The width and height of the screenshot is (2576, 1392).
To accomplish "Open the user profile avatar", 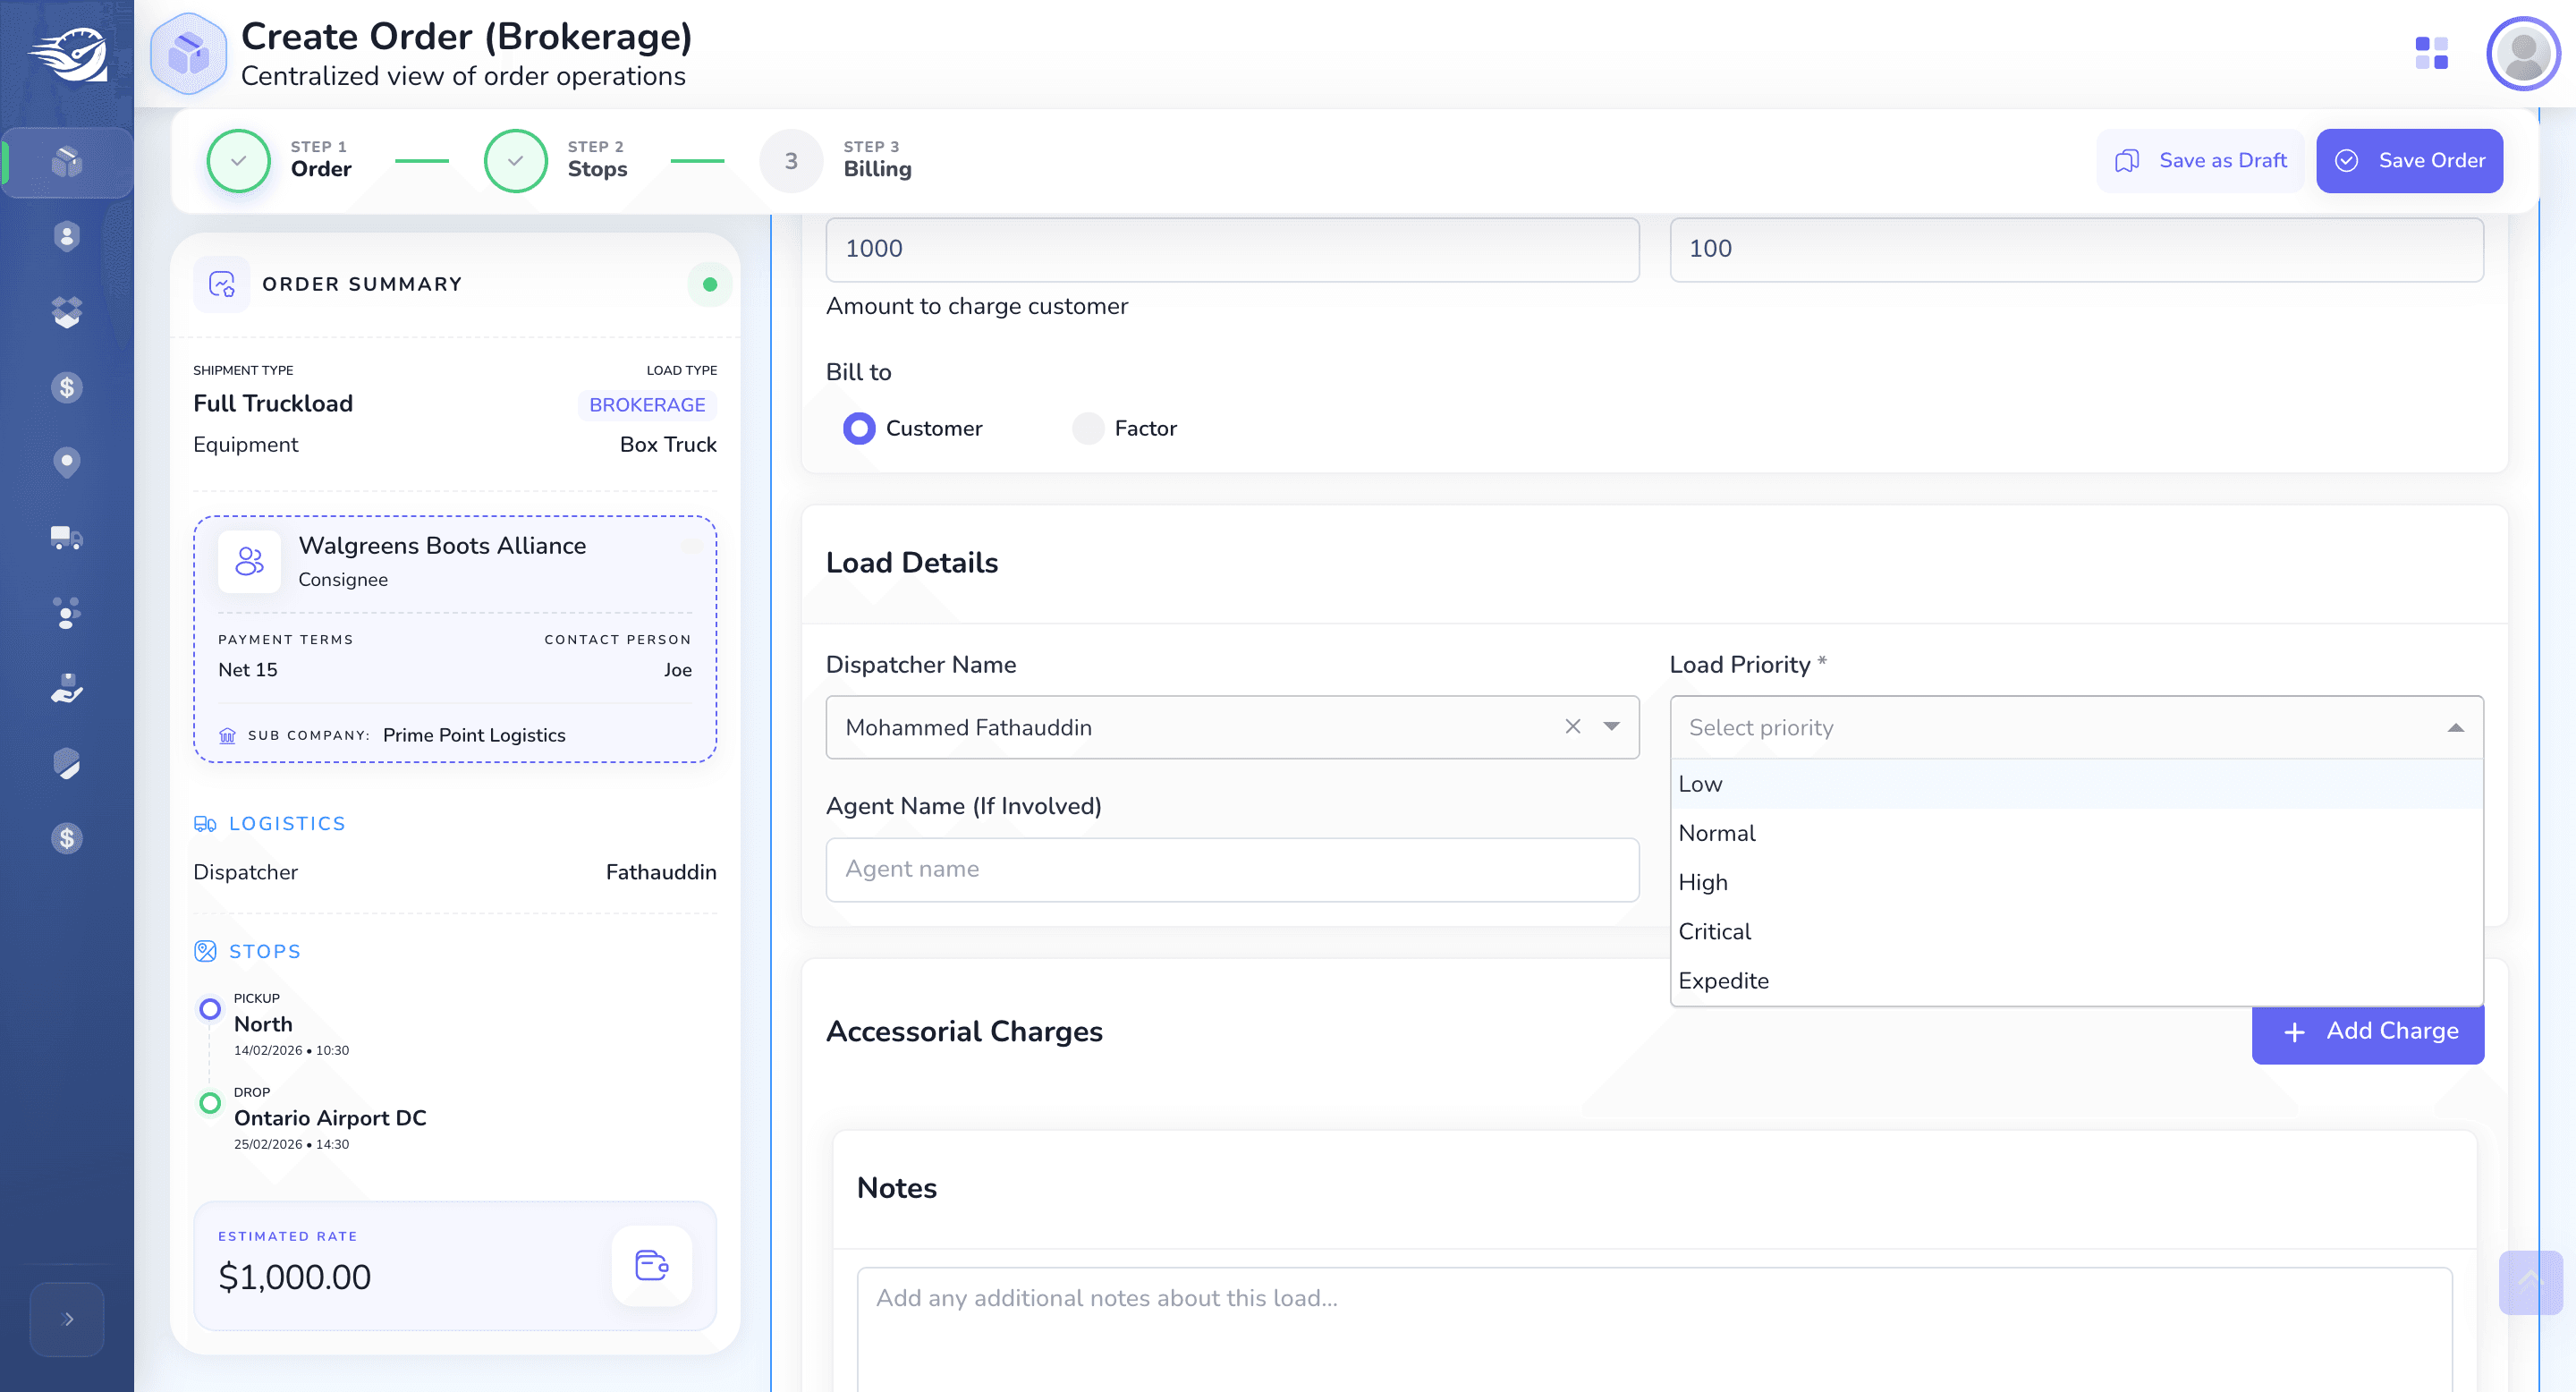I will (x=2522, y=53).
